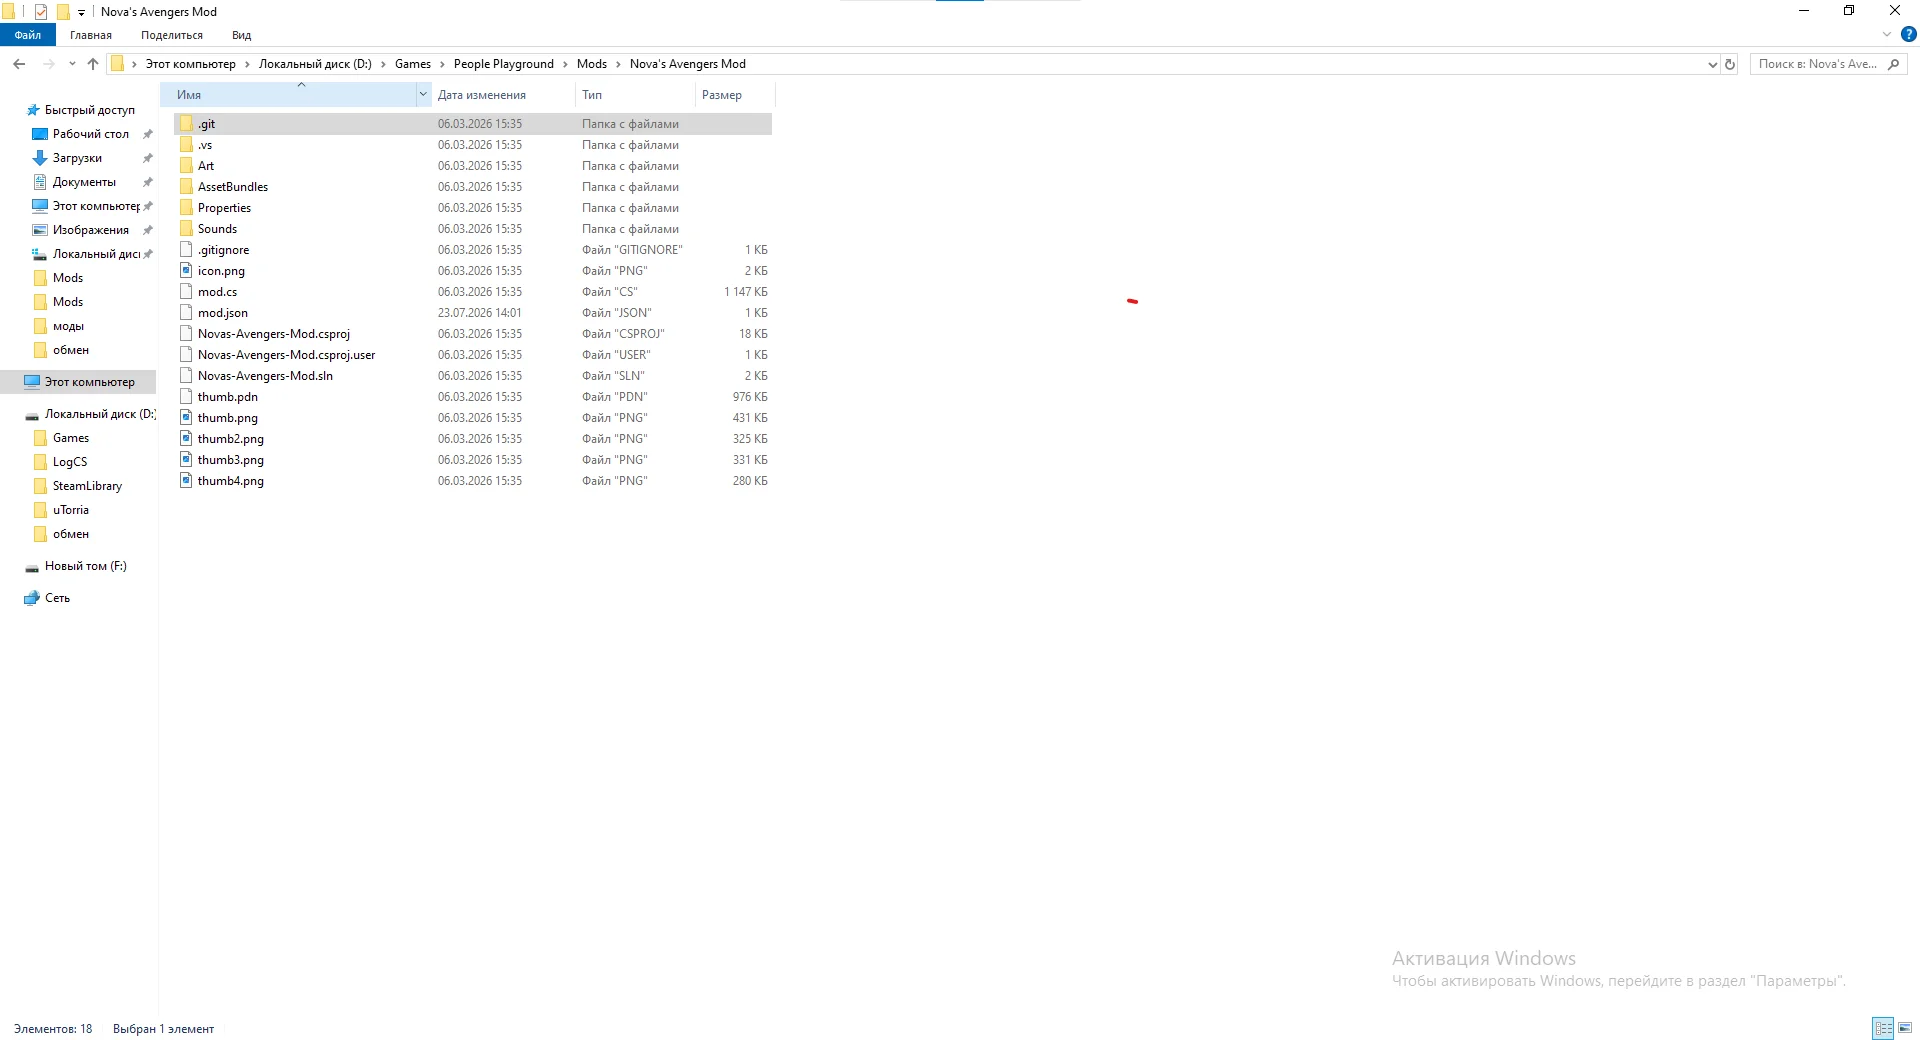The image size is (1920, 1040).
Task: Switch to details view layout
Action: (1883, 1028)
